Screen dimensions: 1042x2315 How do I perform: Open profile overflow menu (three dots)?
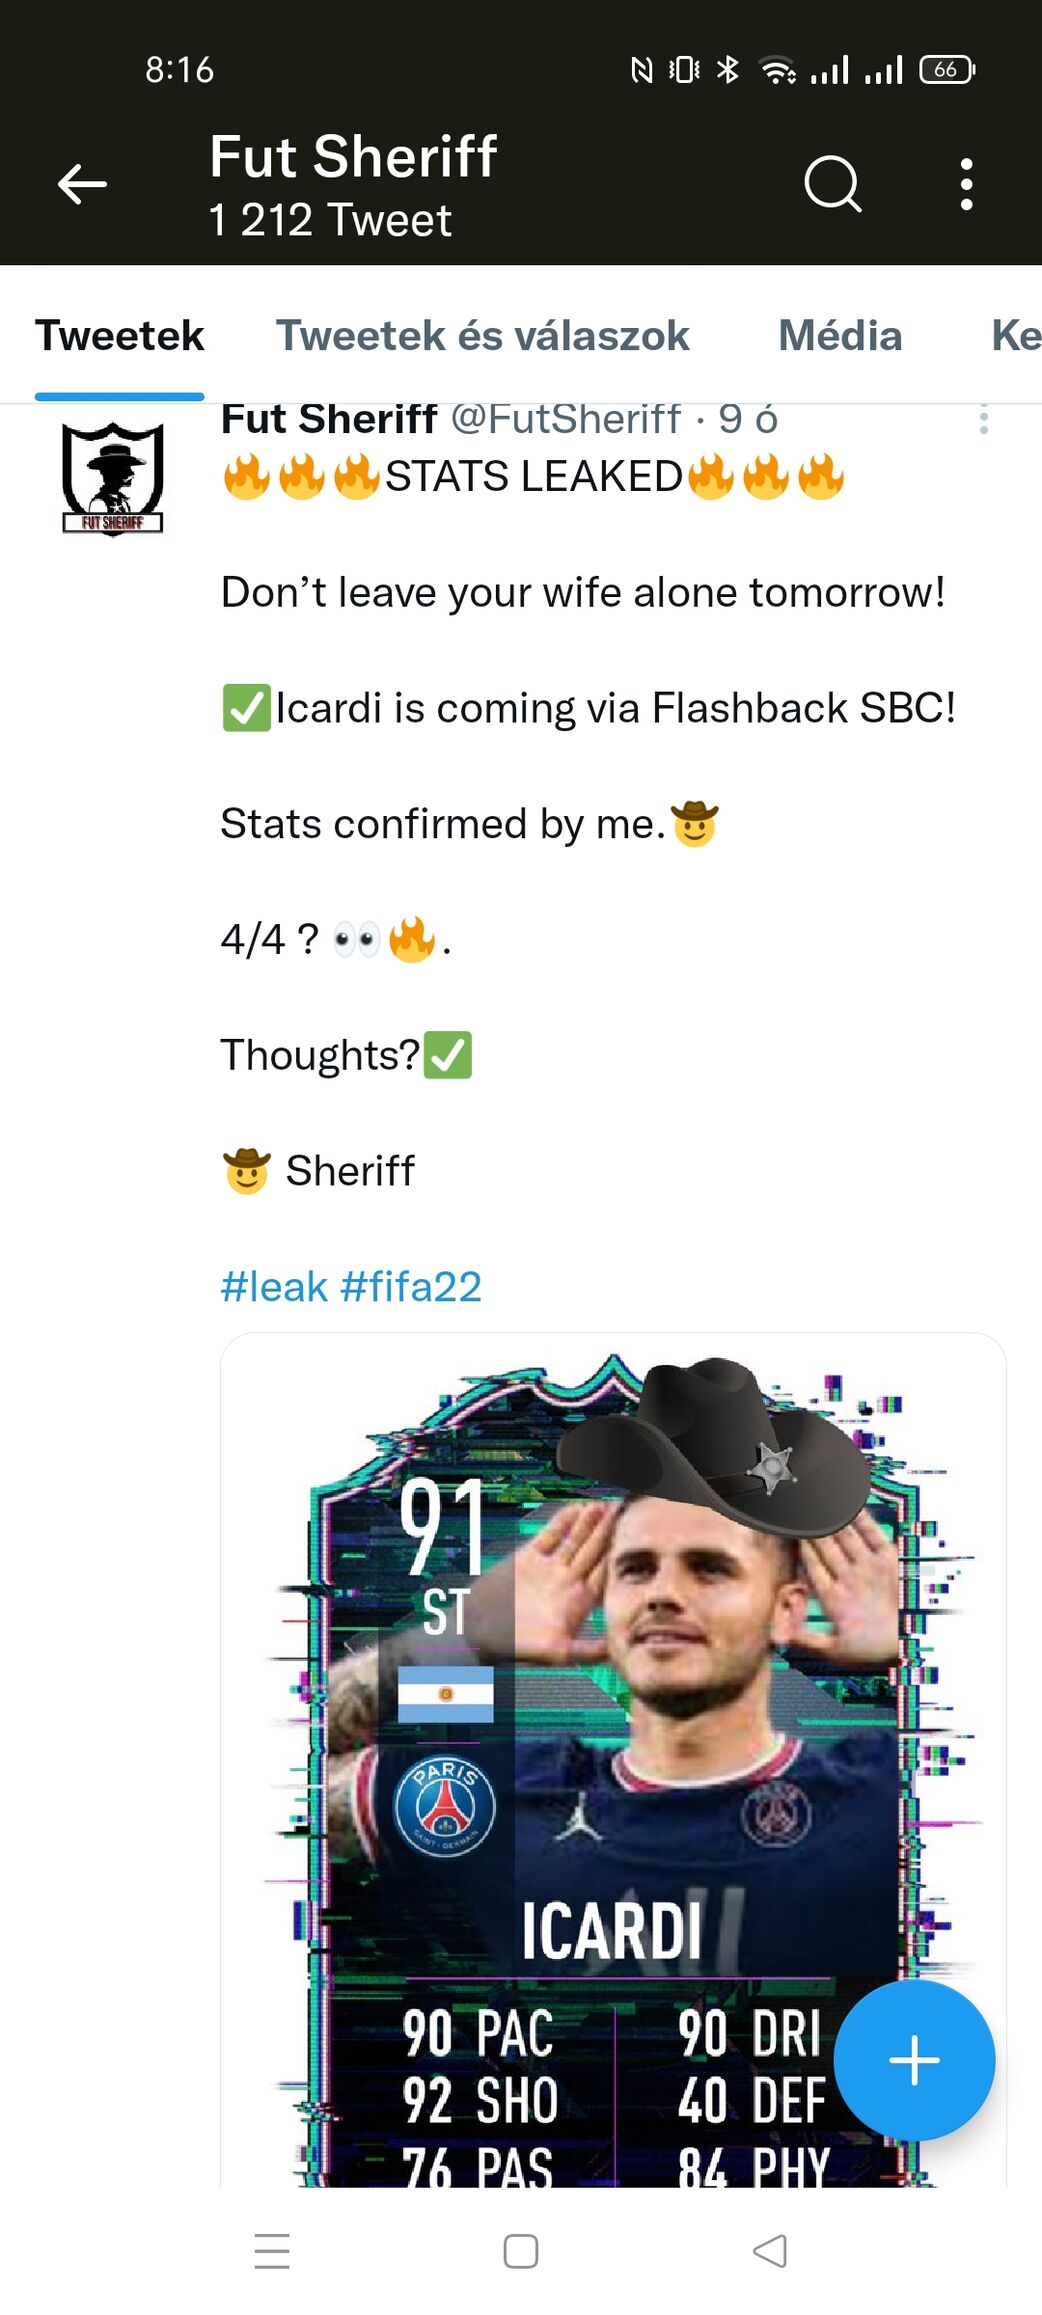[966, 184]
